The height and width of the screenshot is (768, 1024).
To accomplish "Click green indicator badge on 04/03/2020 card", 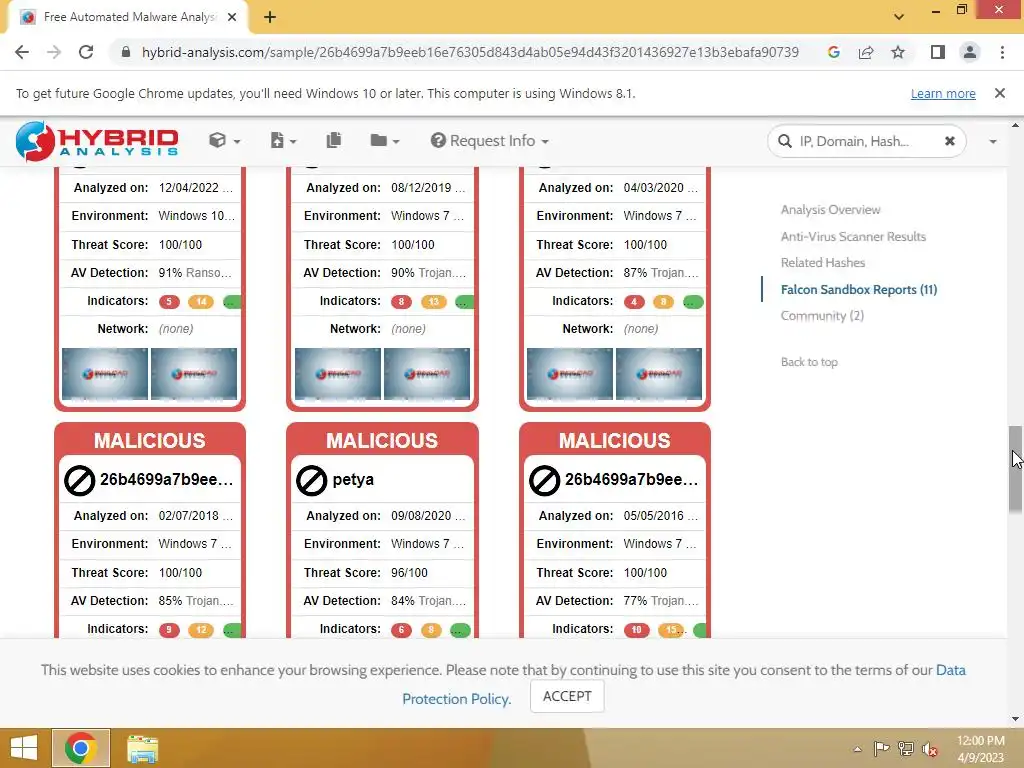I will pyautogui.click(x=693, y=302).
